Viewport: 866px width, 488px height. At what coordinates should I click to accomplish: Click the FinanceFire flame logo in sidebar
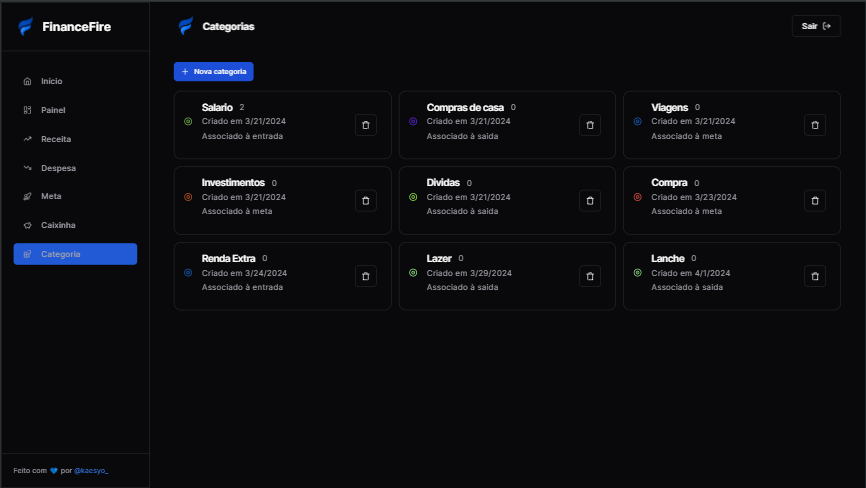[x=26, y=27]
